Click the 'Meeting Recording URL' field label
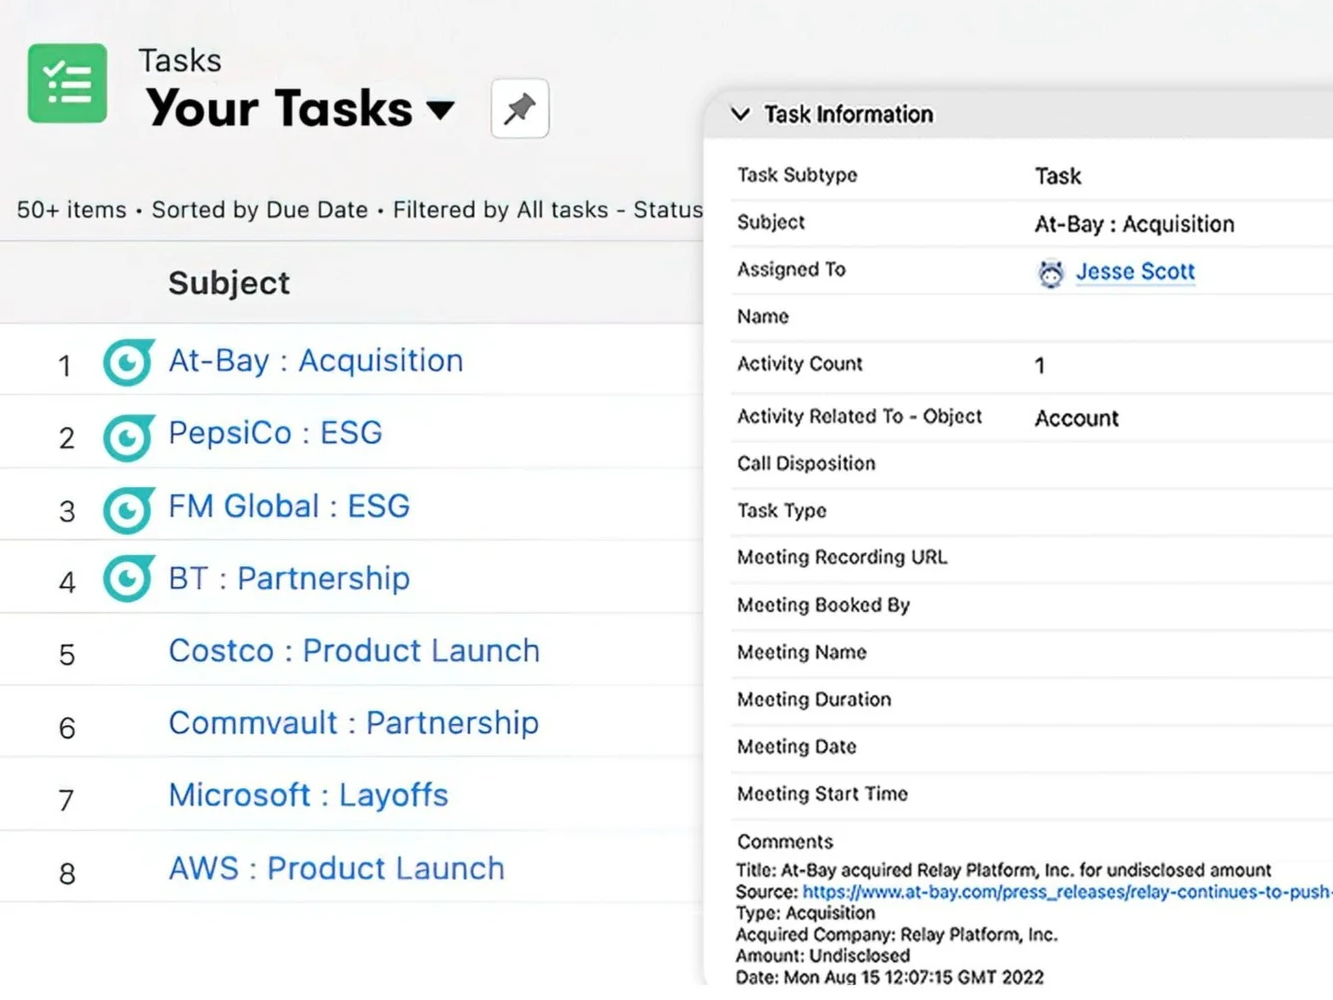This screenshot has width=1333, height=1000. (x=842, y=557)
